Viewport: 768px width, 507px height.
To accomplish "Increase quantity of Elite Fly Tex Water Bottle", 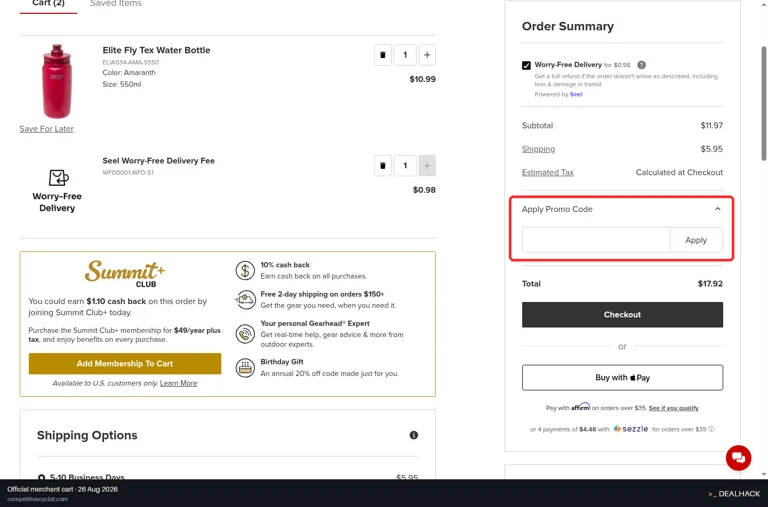I will (427, 55).
